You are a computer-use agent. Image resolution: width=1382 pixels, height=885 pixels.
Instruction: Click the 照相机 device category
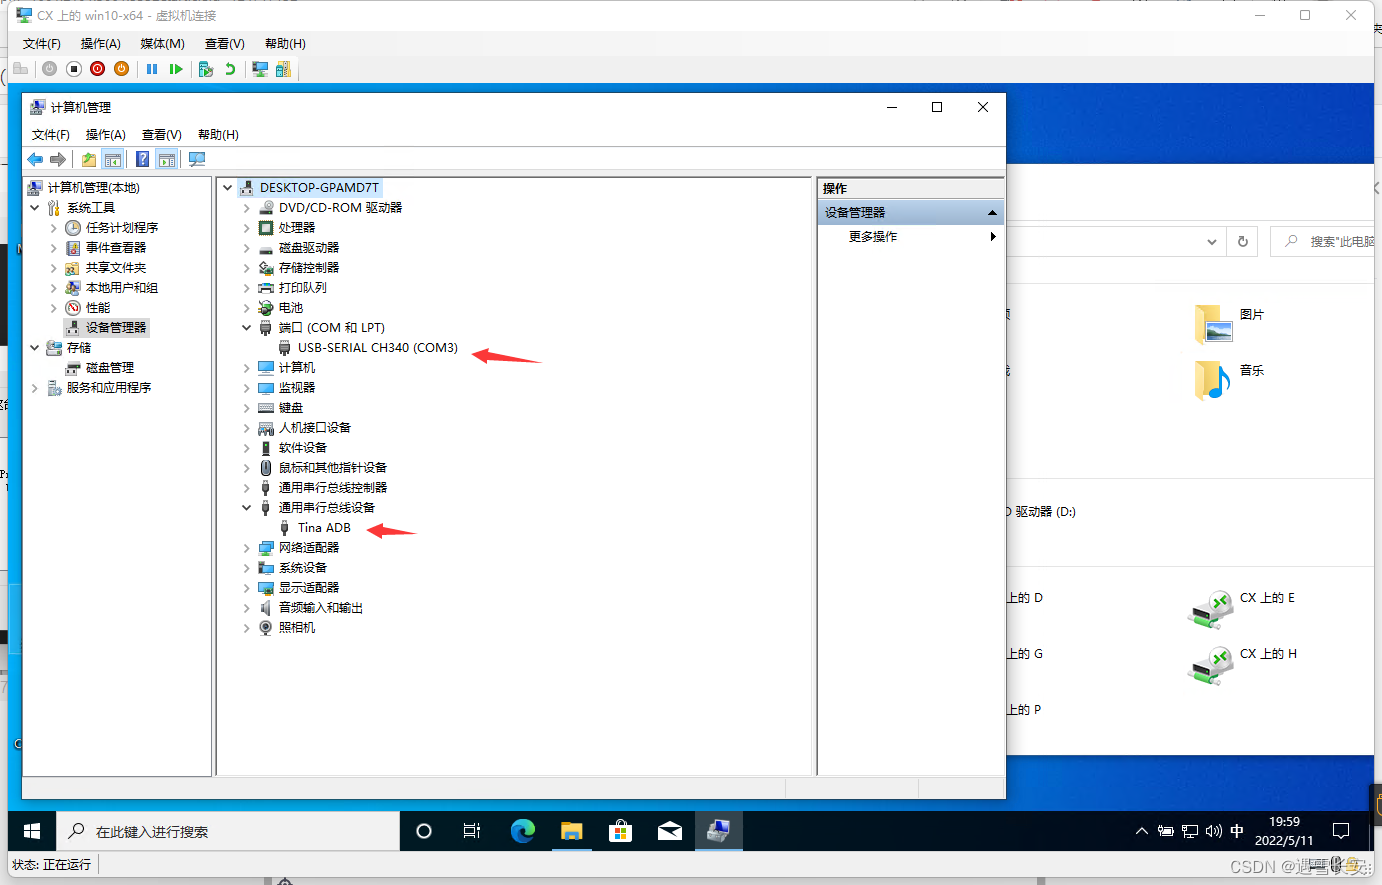[x=297, y=628]
